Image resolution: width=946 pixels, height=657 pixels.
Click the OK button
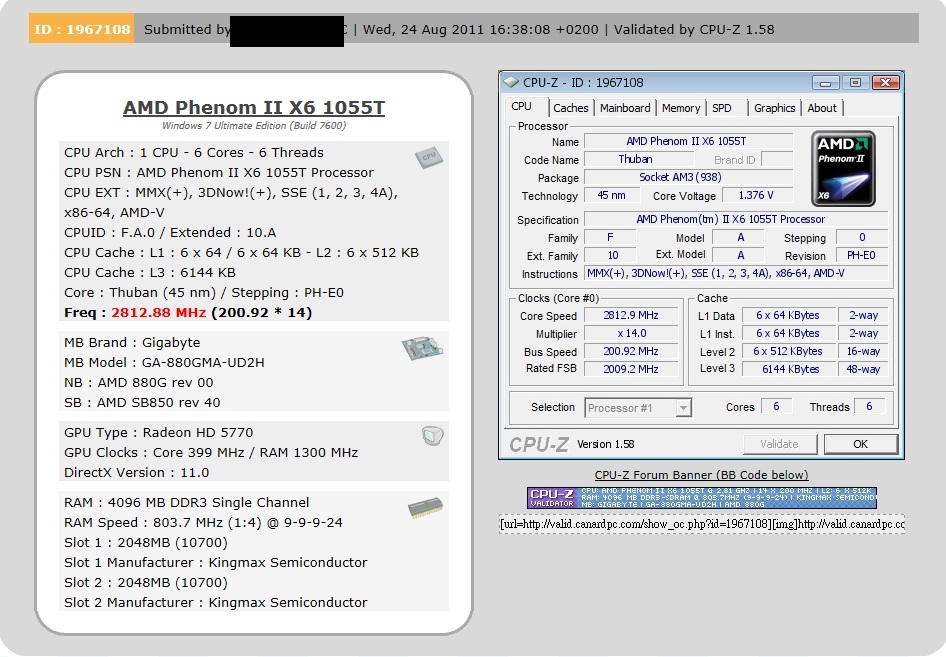pos(860,444)
